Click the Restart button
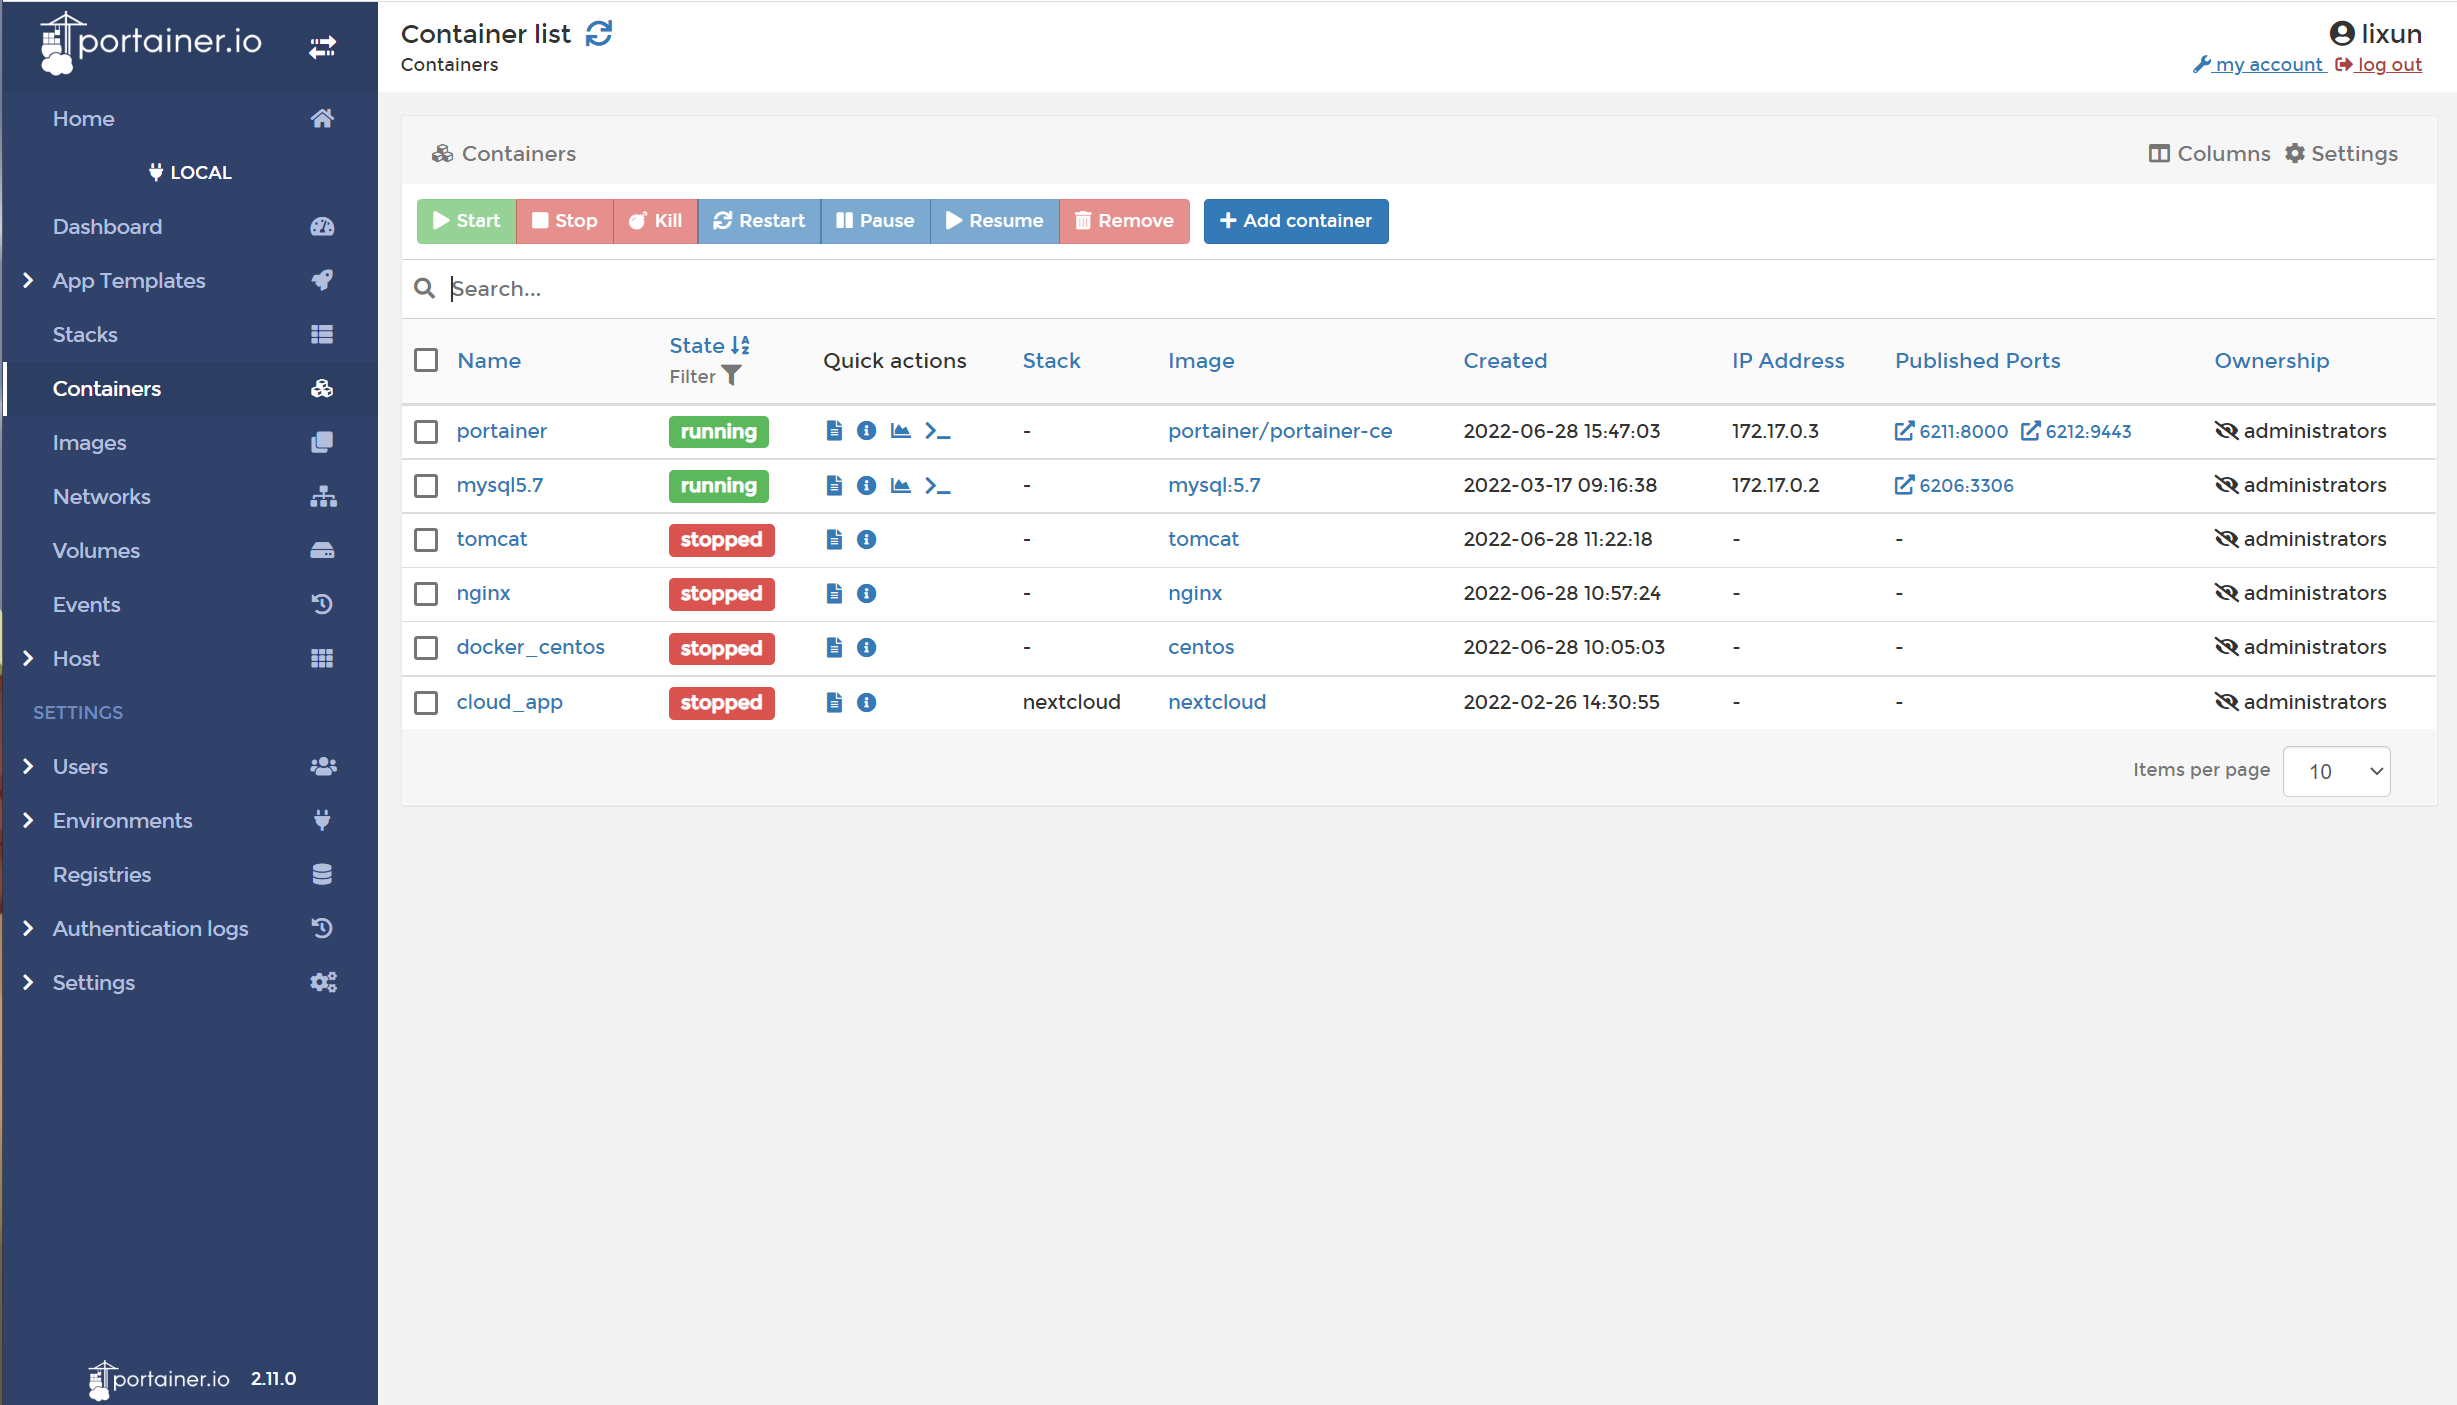Image resolution: width=2457 pixels, height=1405 pixels. [759, 221]
